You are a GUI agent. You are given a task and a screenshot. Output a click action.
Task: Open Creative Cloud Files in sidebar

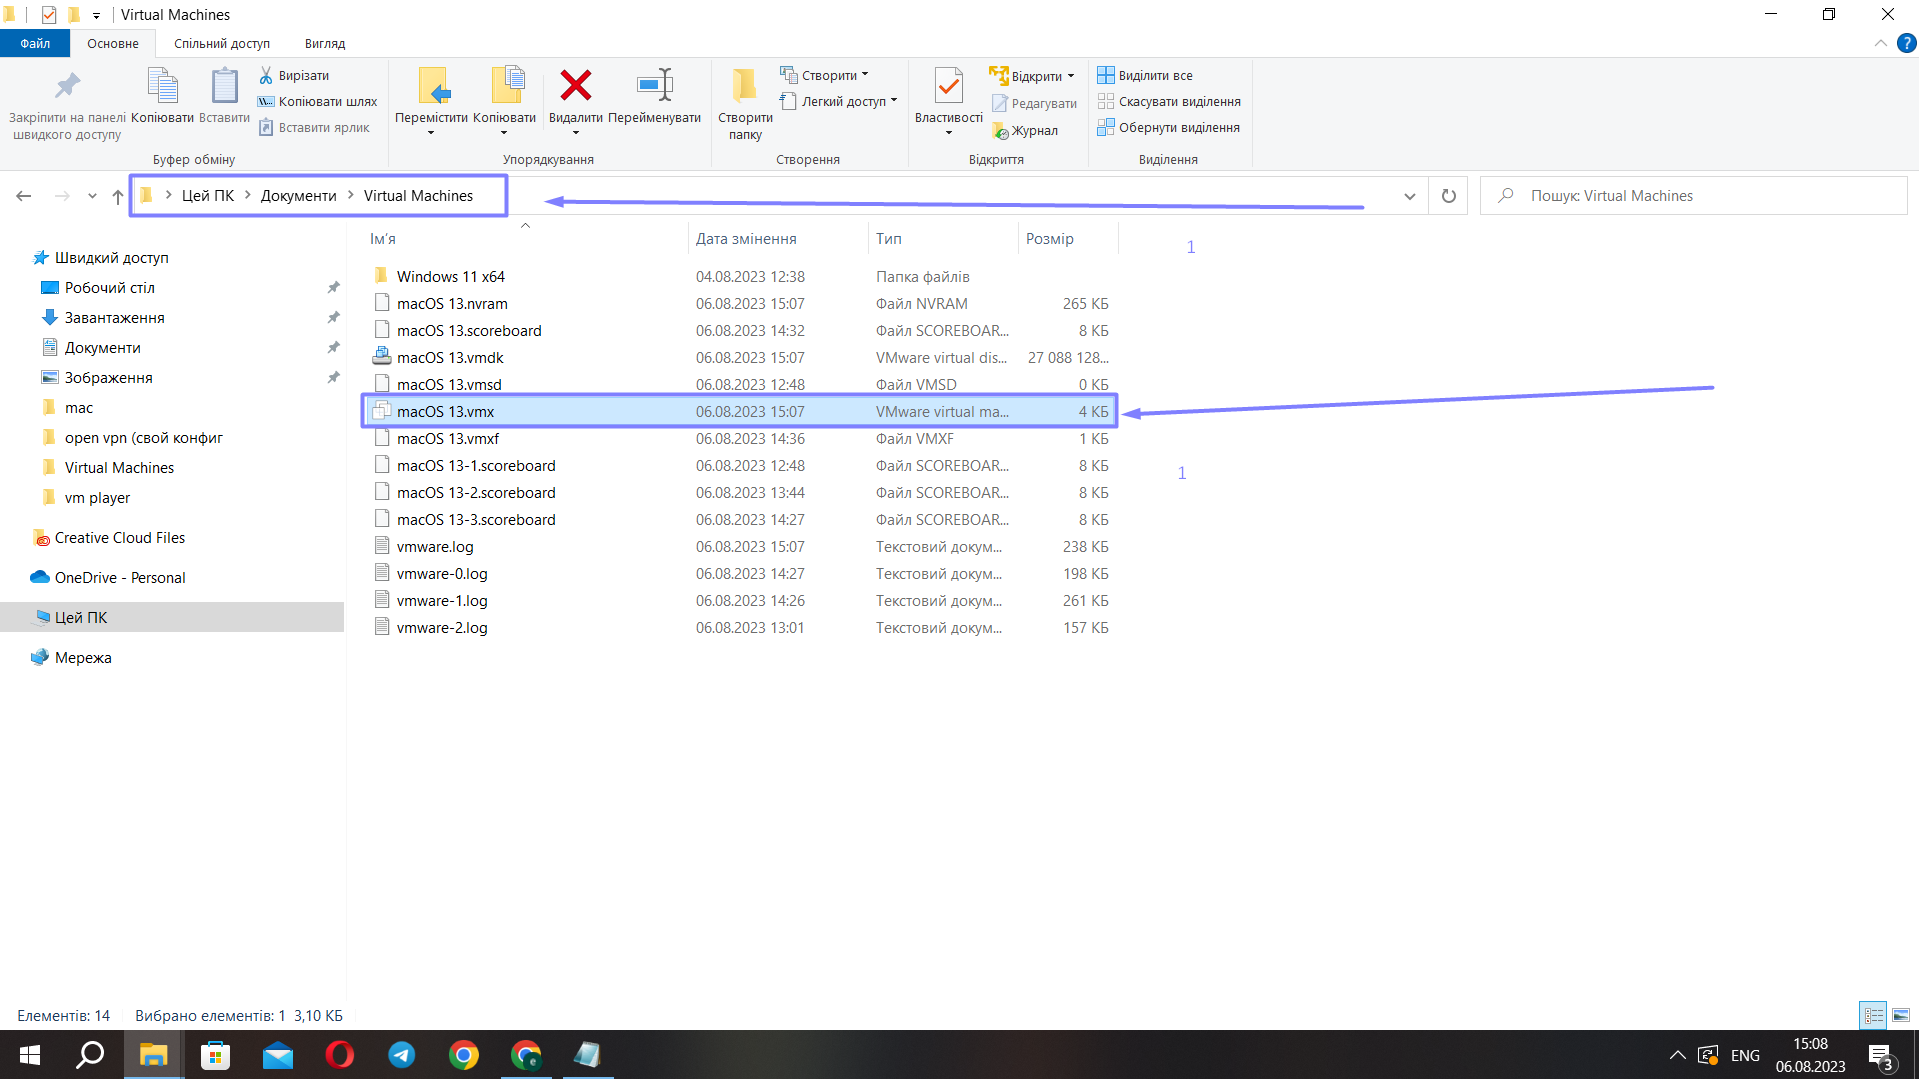point(120,537)
